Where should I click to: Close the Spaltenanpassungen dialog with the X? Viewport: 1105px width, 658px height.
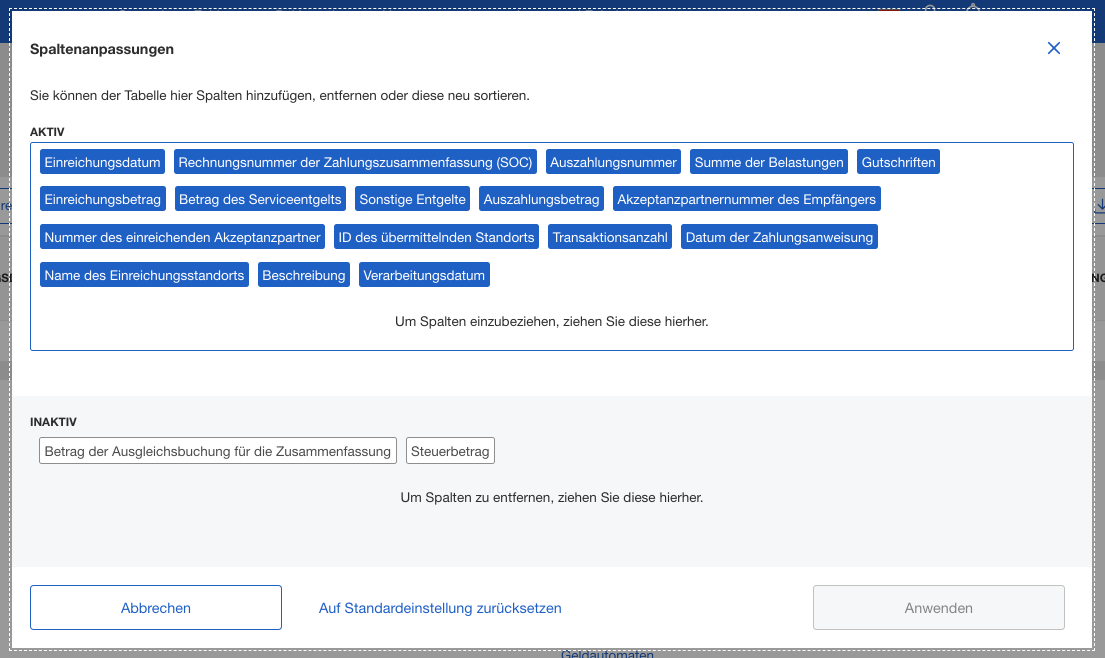click(x=1053, y=48)
